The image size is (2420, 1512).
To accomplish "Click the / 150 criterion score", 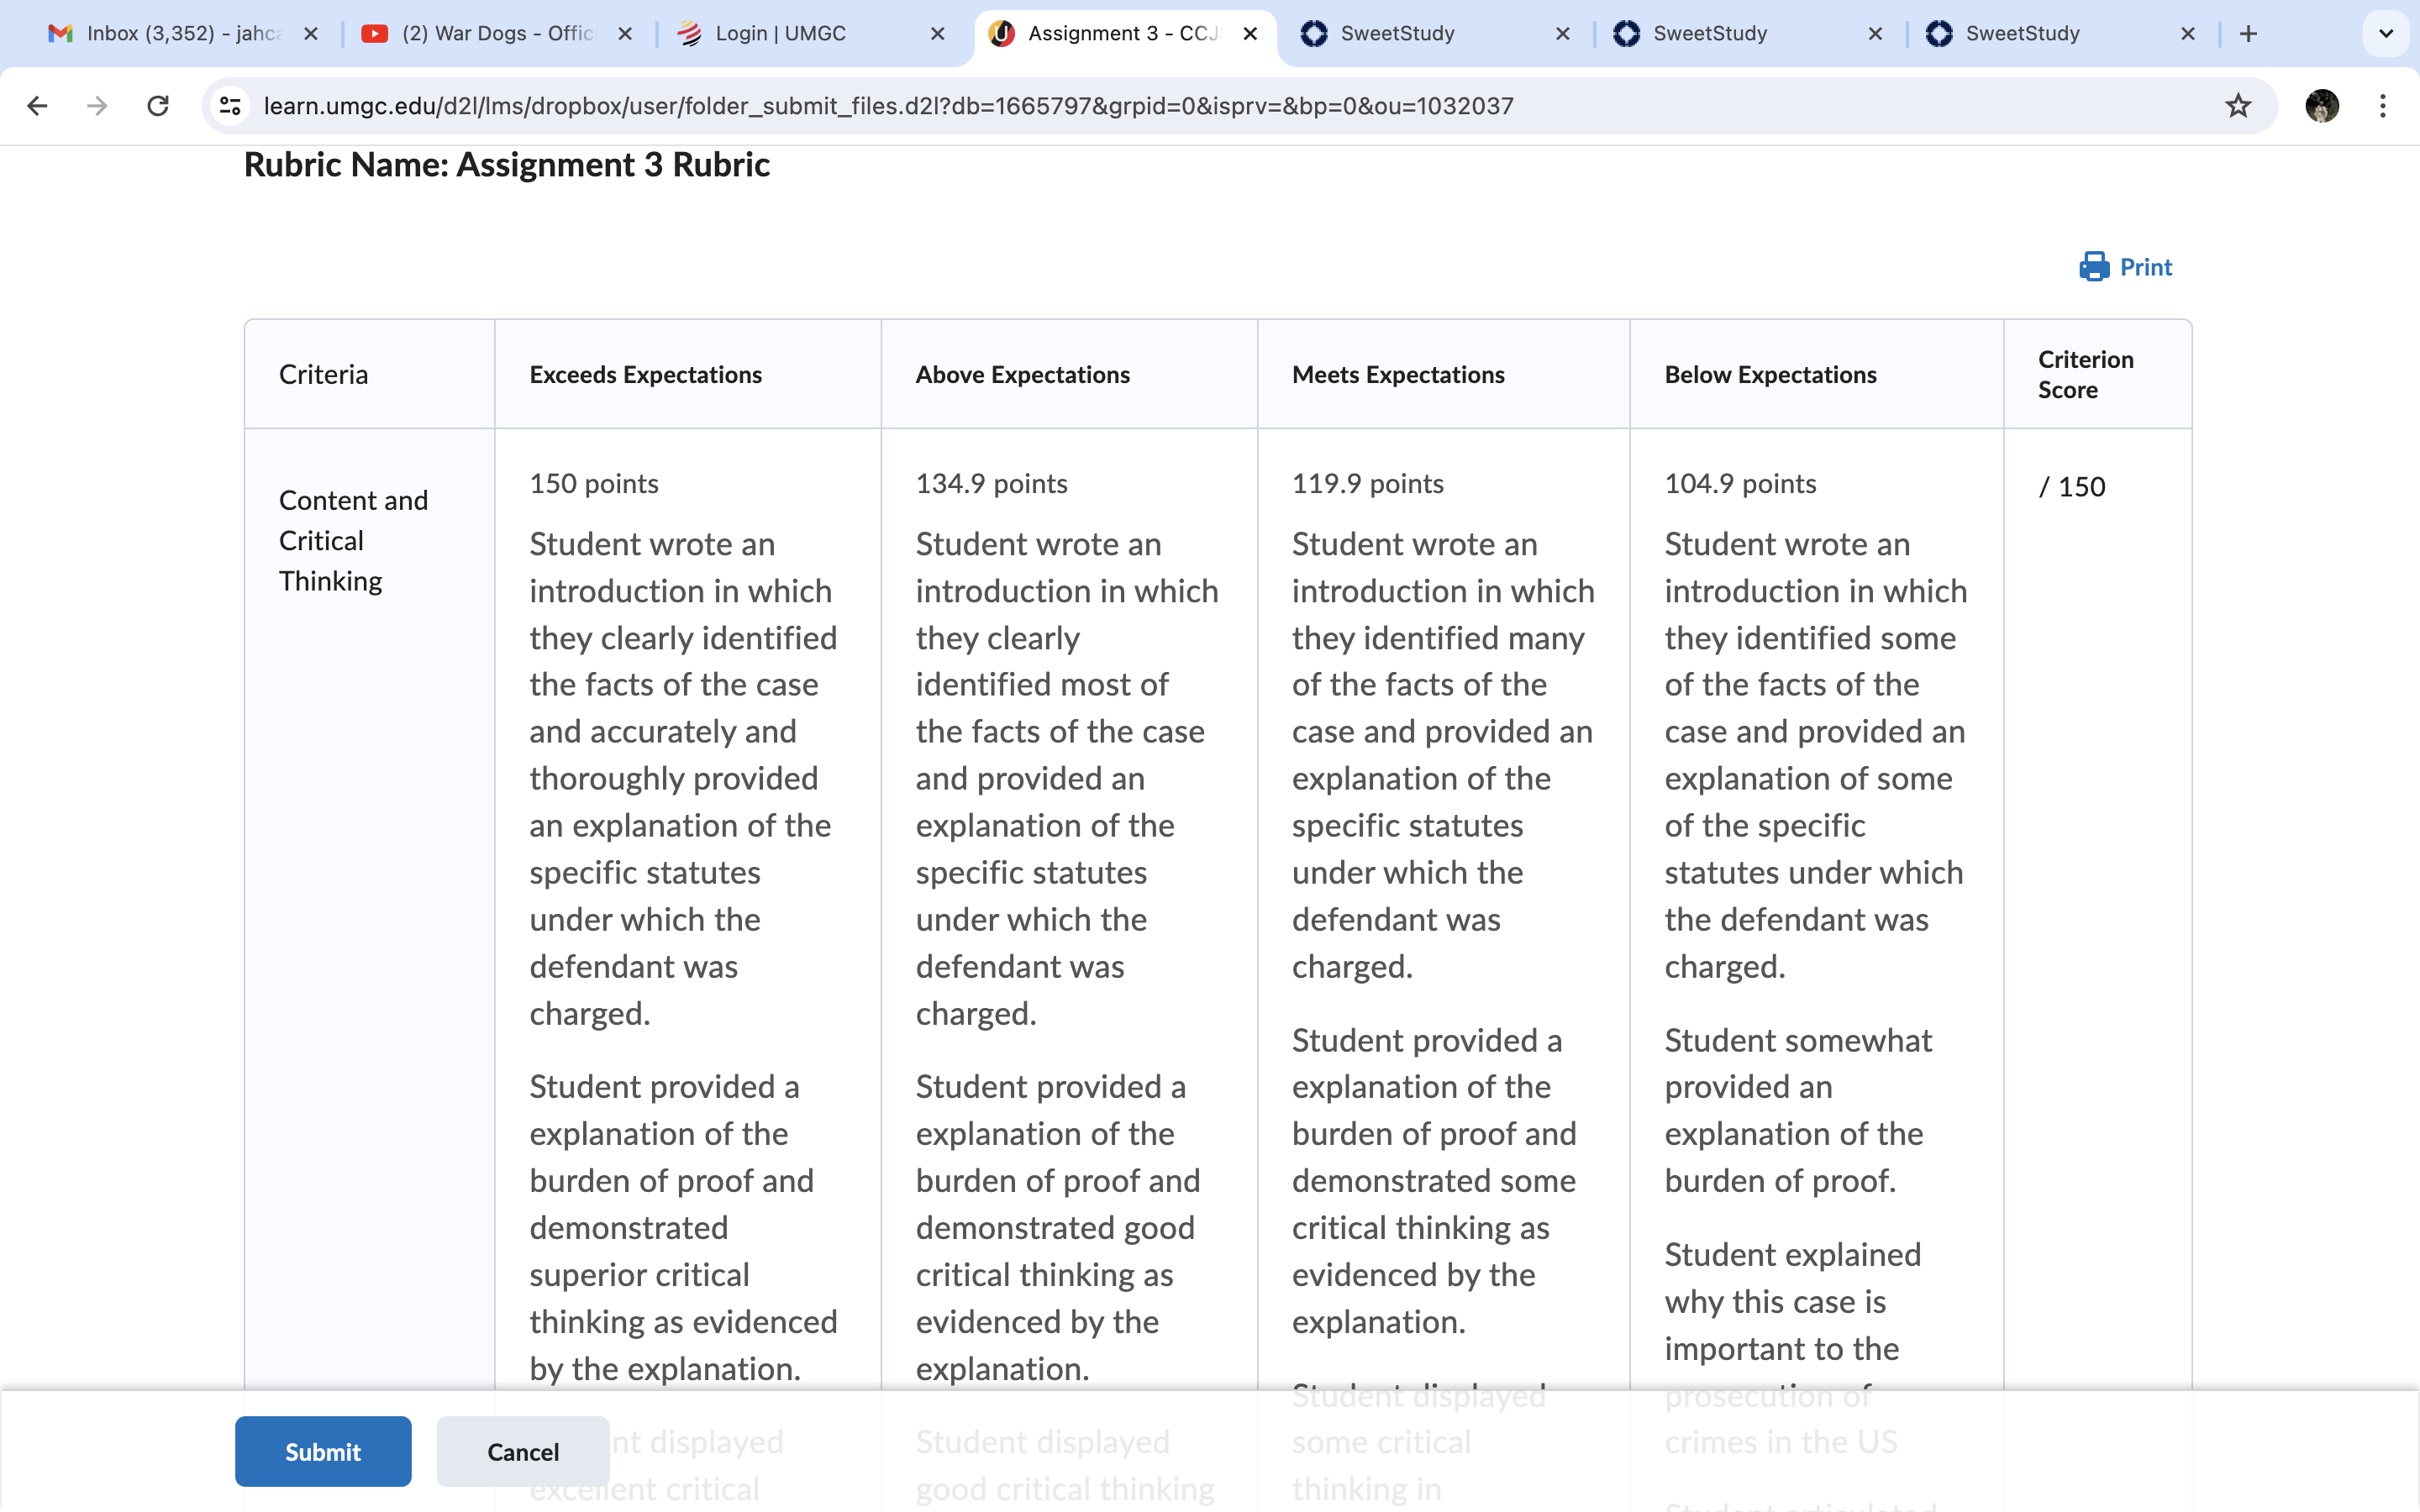I will (2072, 487).
